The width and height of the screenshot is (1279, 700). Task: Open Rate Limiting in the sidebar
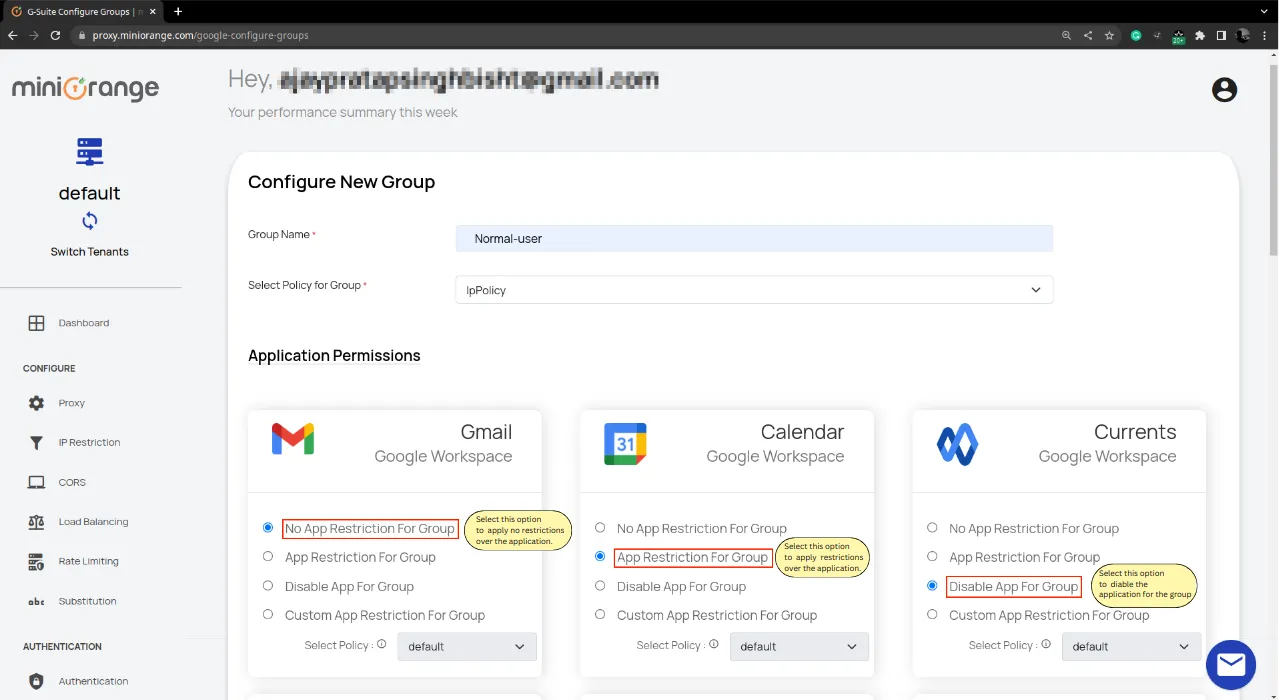pyautogui.click(x=88, y=561)
